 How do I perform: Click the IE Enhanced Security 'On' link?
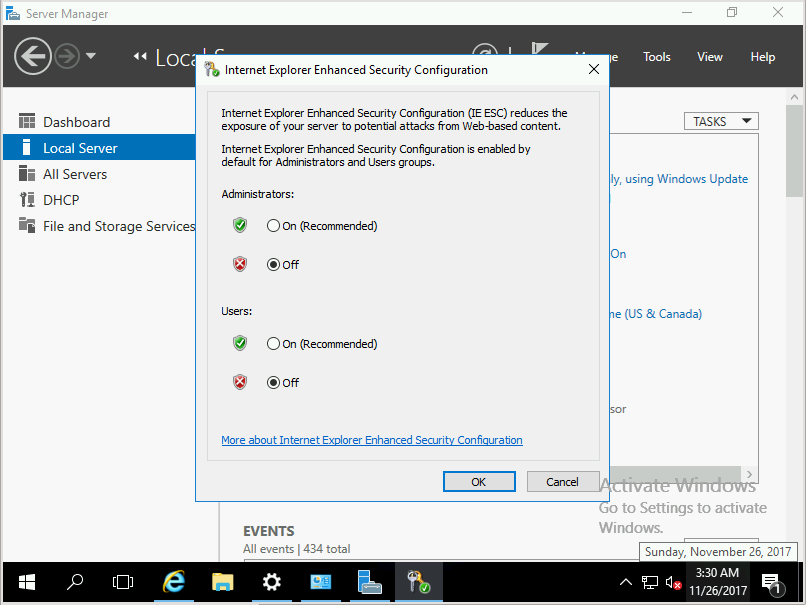click(618, 254)
